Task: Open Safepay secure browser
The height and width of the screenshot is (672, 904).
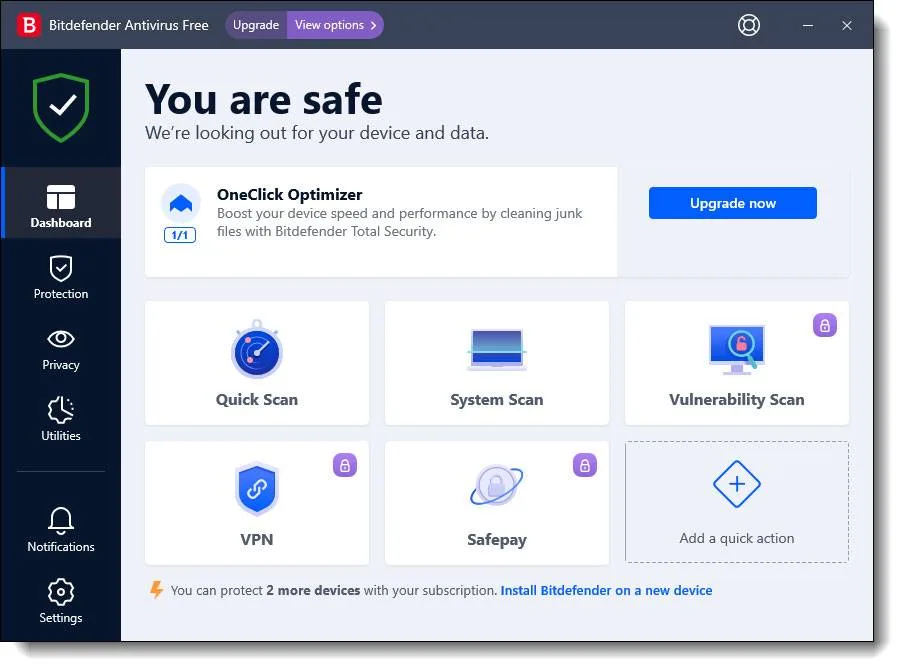Action: 496,502
